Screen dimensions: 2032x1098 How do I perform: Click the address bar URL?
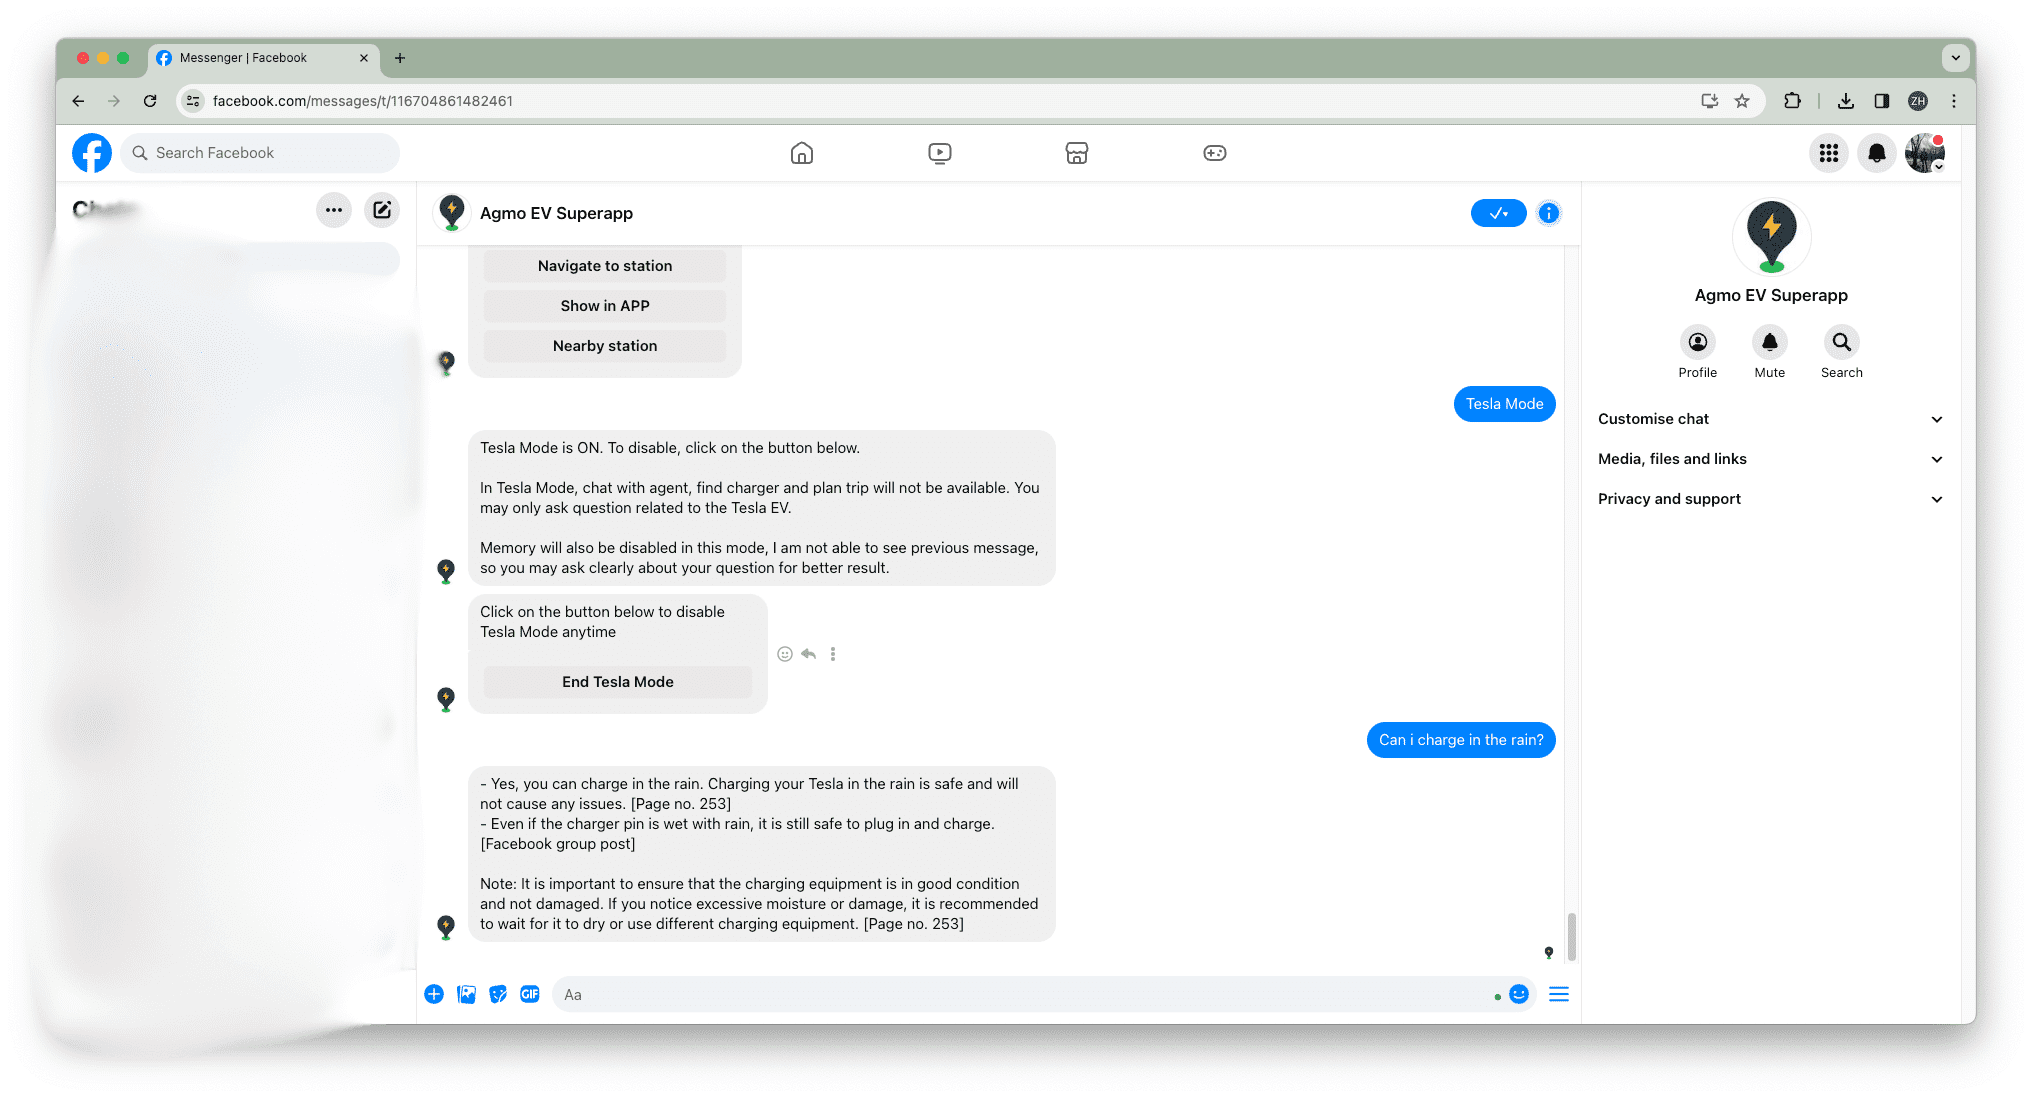pyautogui.click(x=363, y=101)
